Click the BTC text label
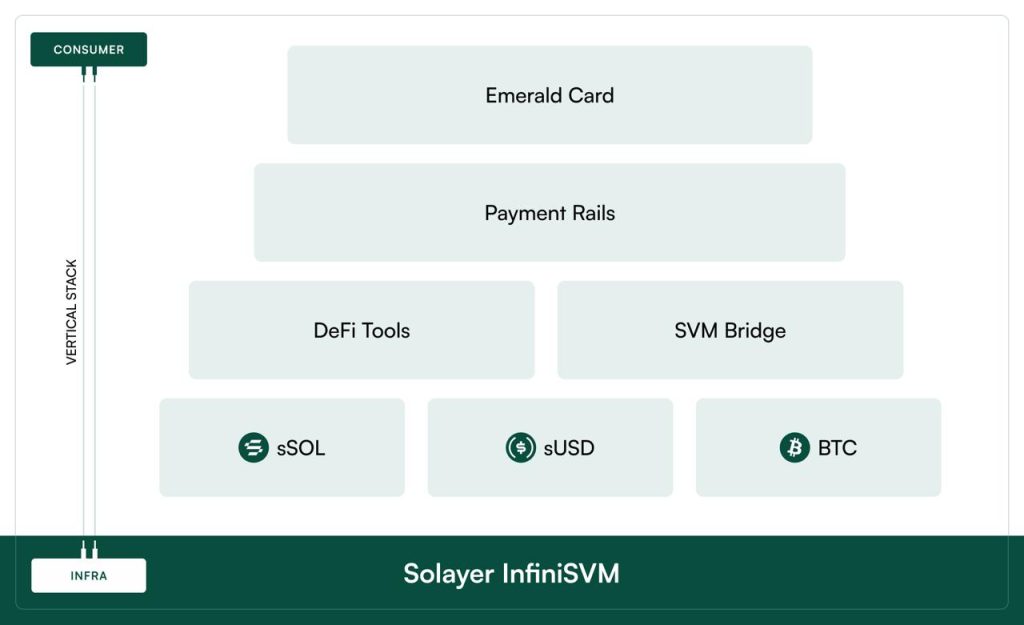Viewport: 1024px width, 625px height. pos(837,448)
